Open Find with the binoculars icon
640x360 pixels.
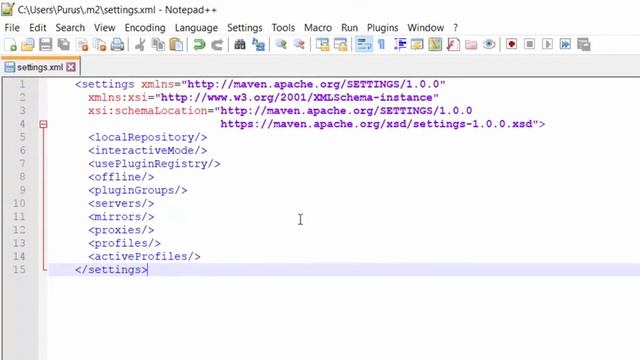coord(240,44)
